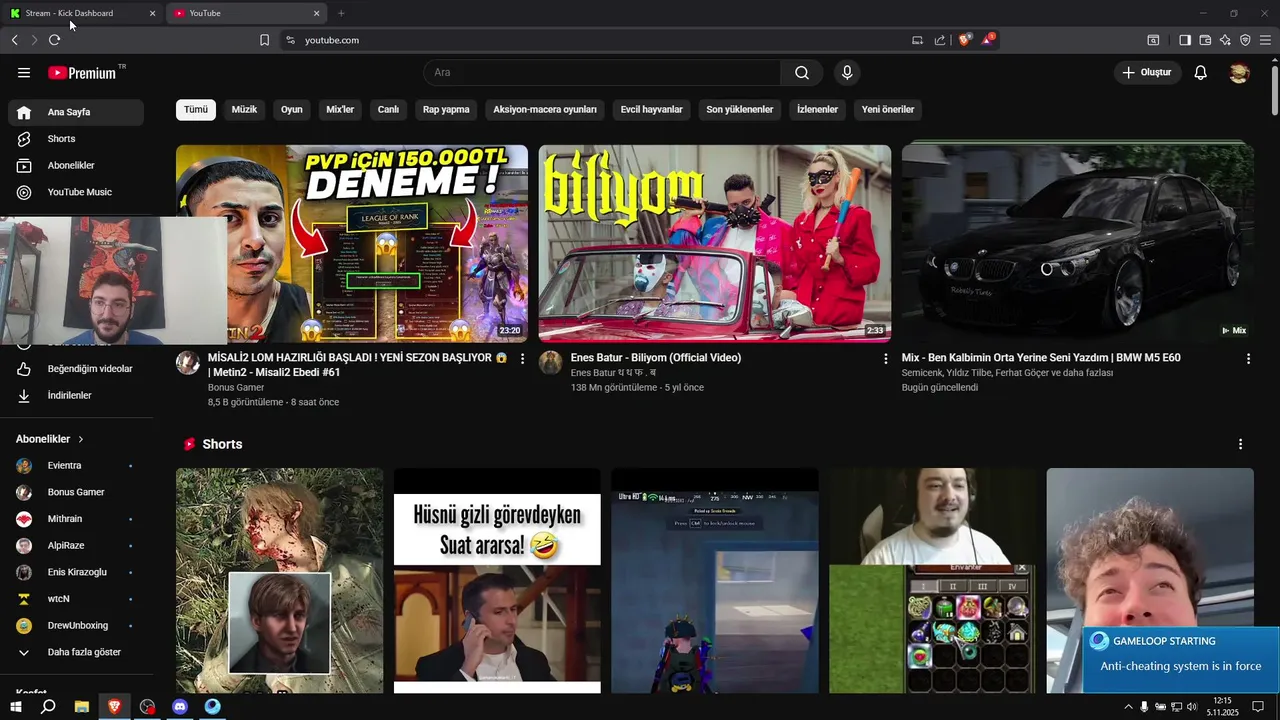Click the Brave Shields lion icon
1280x720 pixels.
coord(964,40)
